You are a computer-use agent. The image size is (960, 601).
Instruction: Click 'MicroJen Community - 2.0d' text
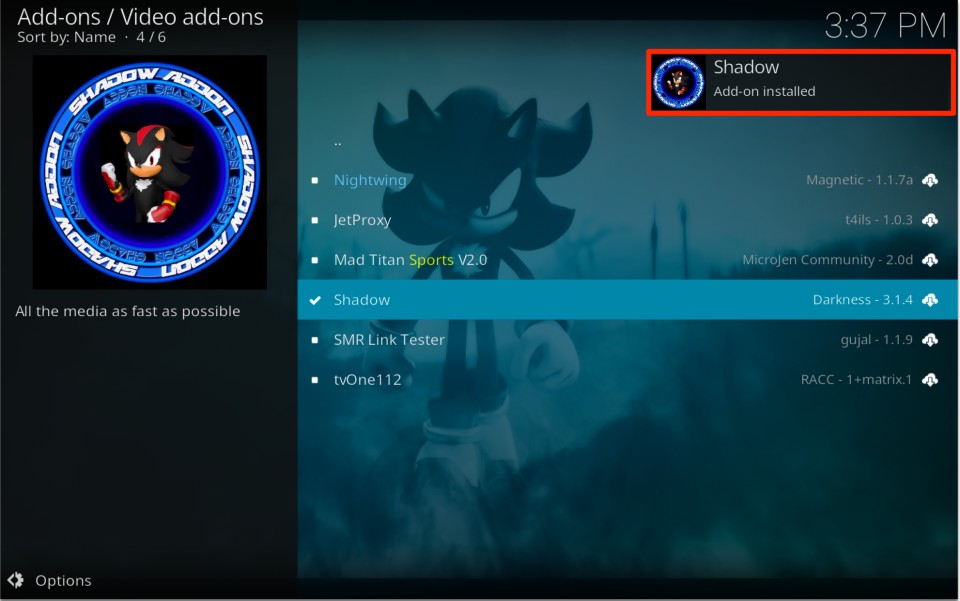pos(827,259)
